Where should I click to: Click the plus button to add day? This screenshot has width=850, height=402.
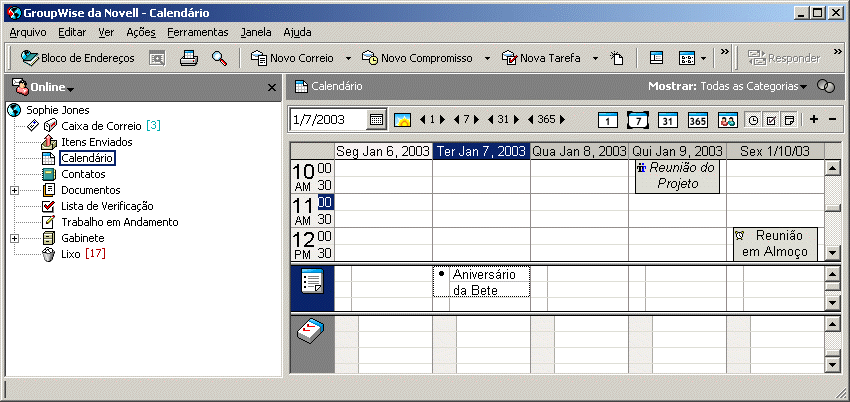(x=813, y=119)
